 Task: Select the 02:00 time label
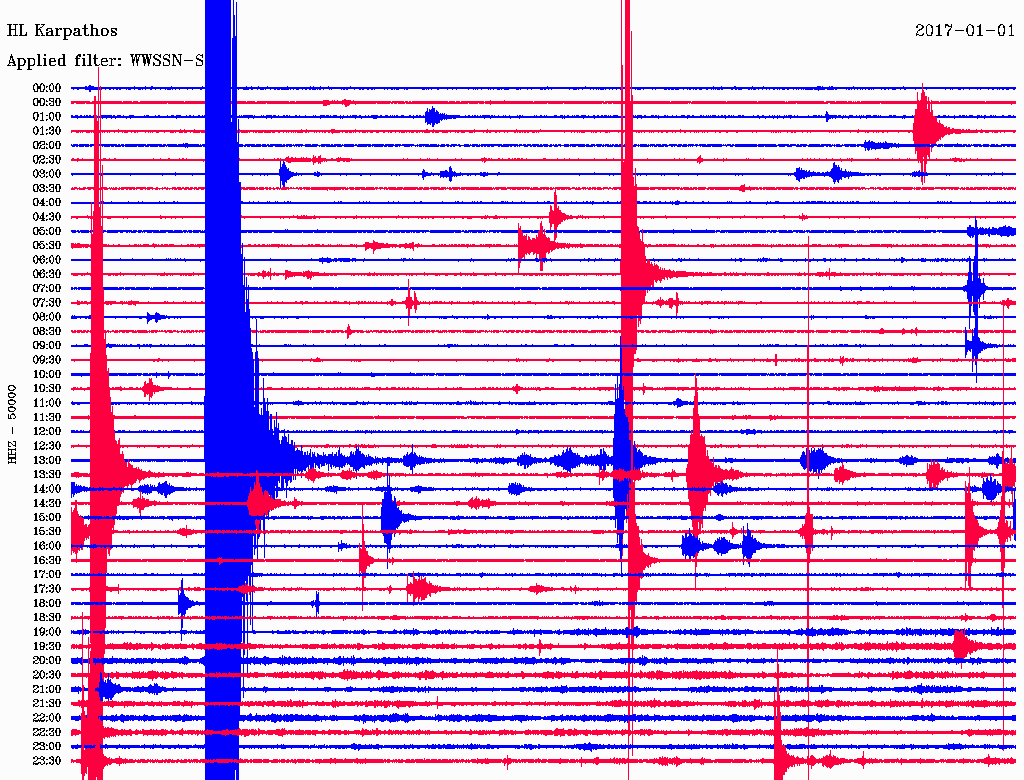pos(47,145)
